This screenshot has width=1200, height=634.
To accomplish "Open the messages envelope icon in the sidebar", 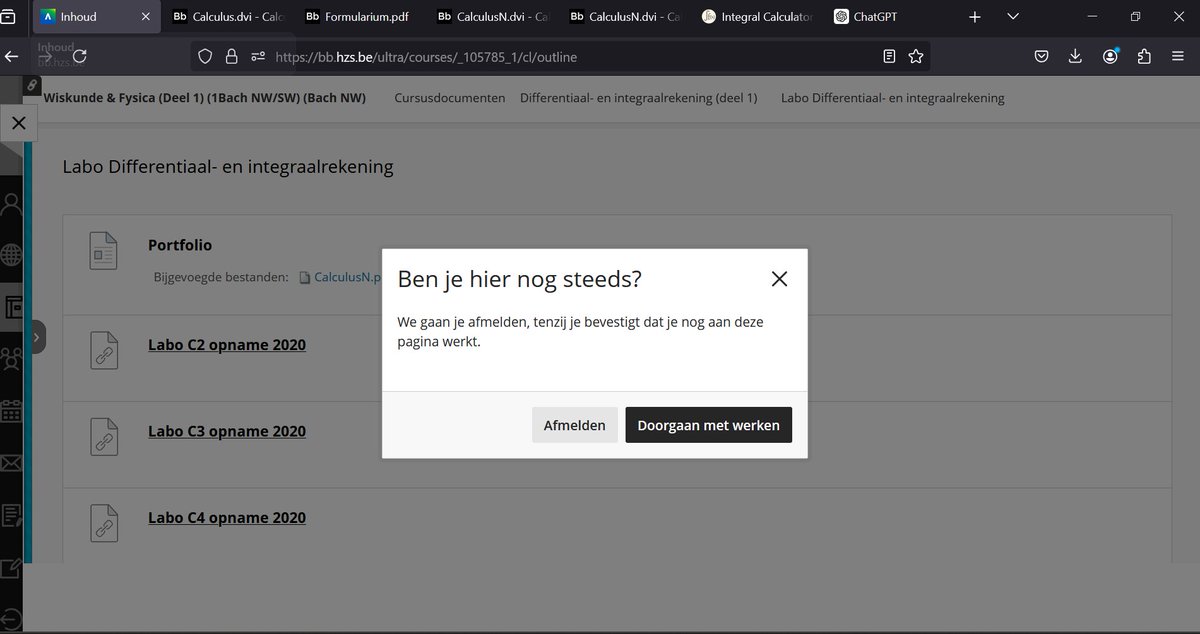I will point(11,463).
